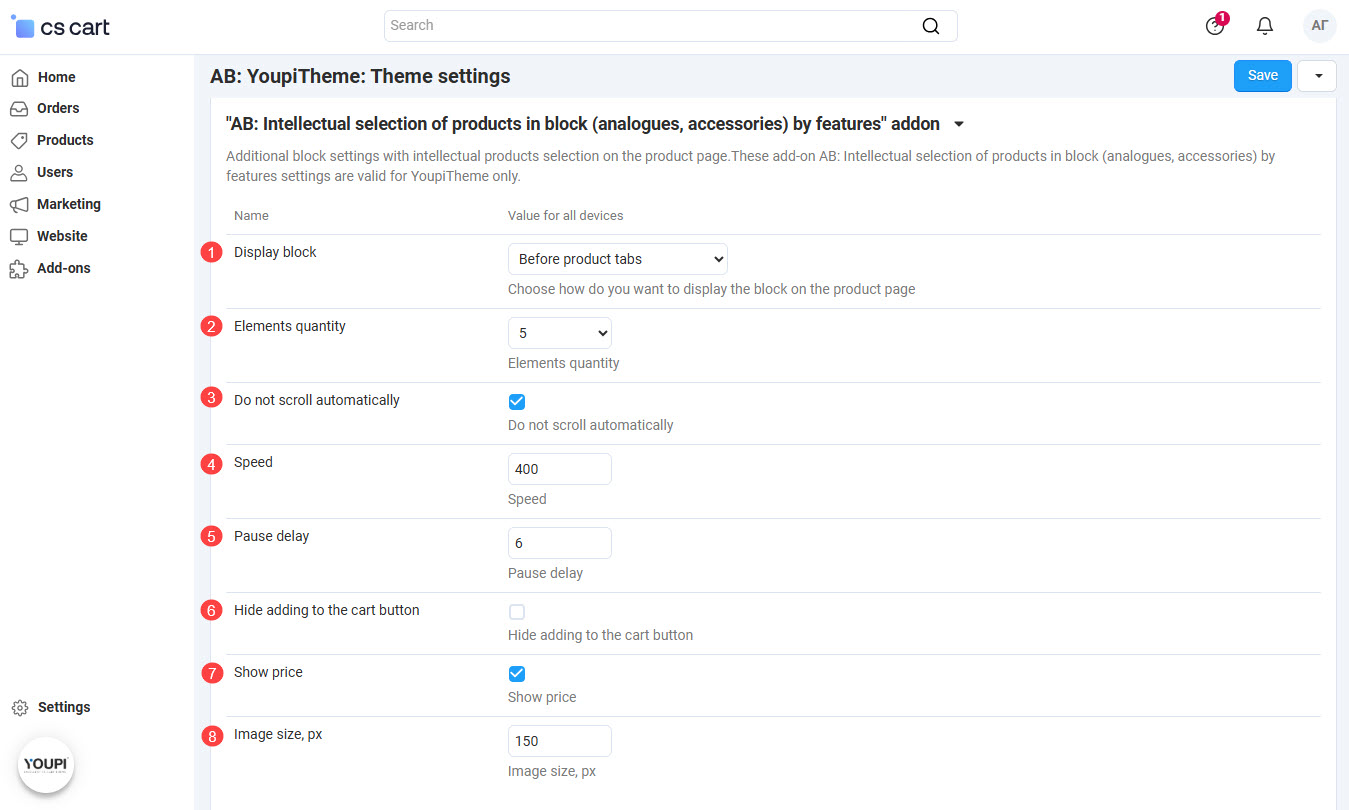Click the Add-ons puzzle icon
1349x810 pixels.
(x=19, y=268)
